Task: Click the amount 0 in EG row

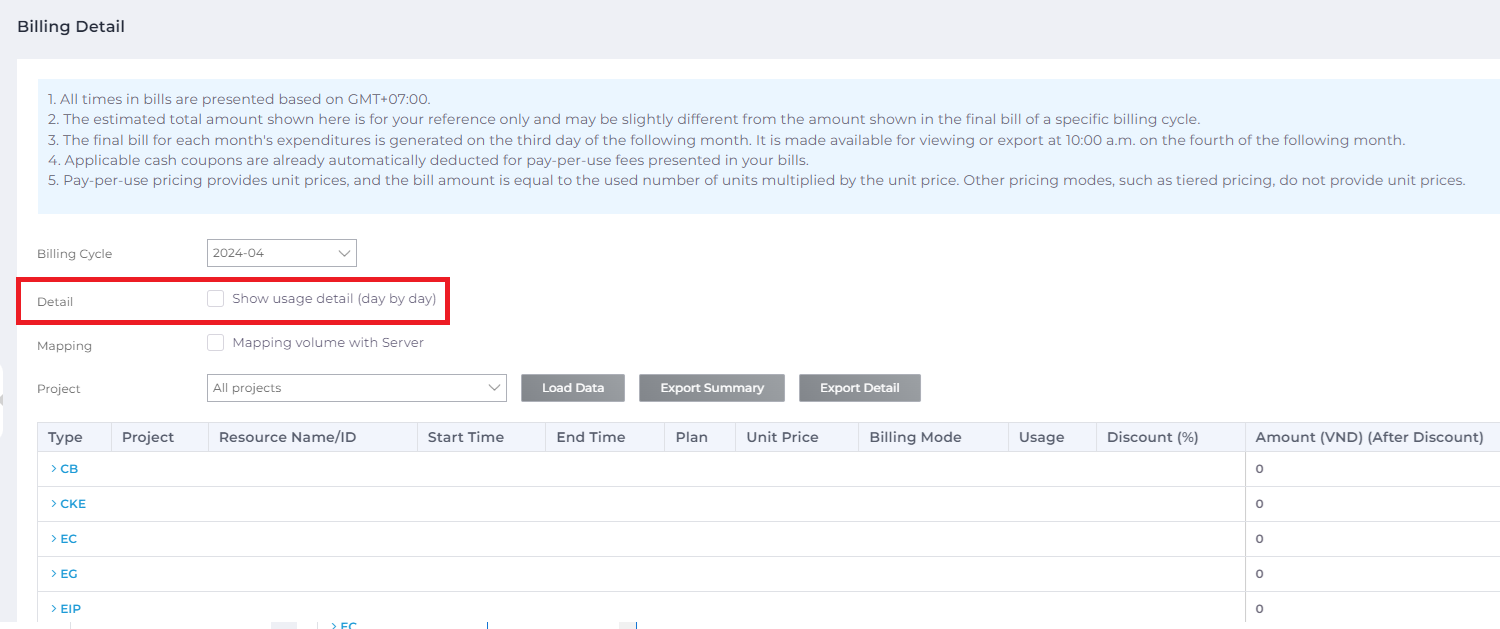Action: click(x=1260, y=574)
